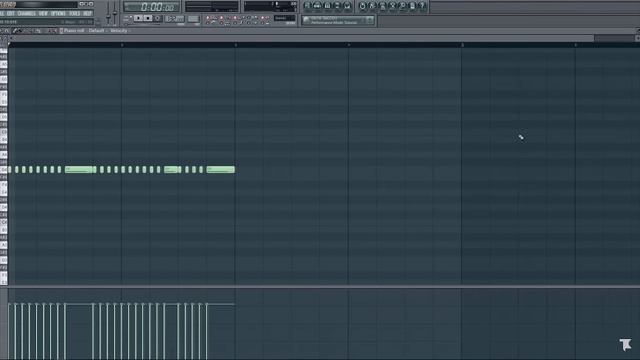Viewport: 640px width, 360px height.
Task: Show the Piano Roll via toolbar icon
Action: (327, 6)
